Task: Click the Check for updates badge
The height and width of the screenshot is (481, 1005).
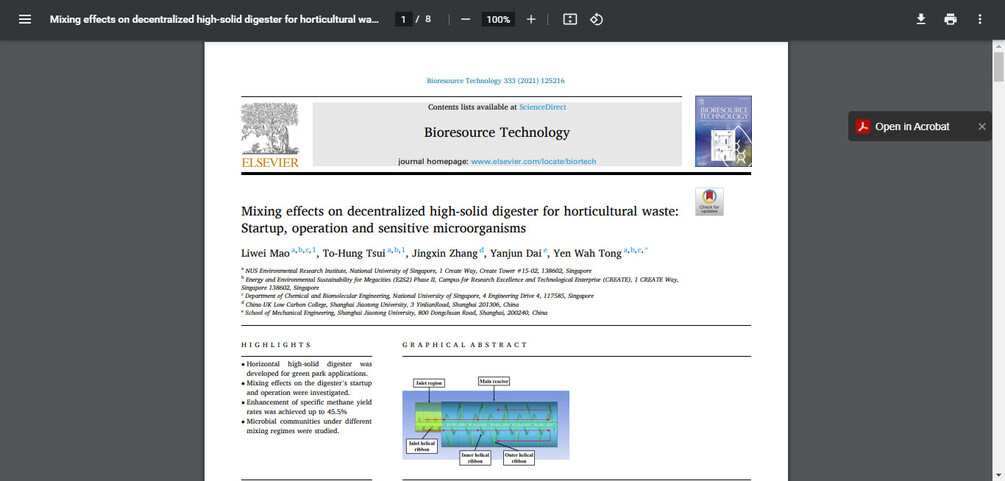Action: tap(709, 201)
